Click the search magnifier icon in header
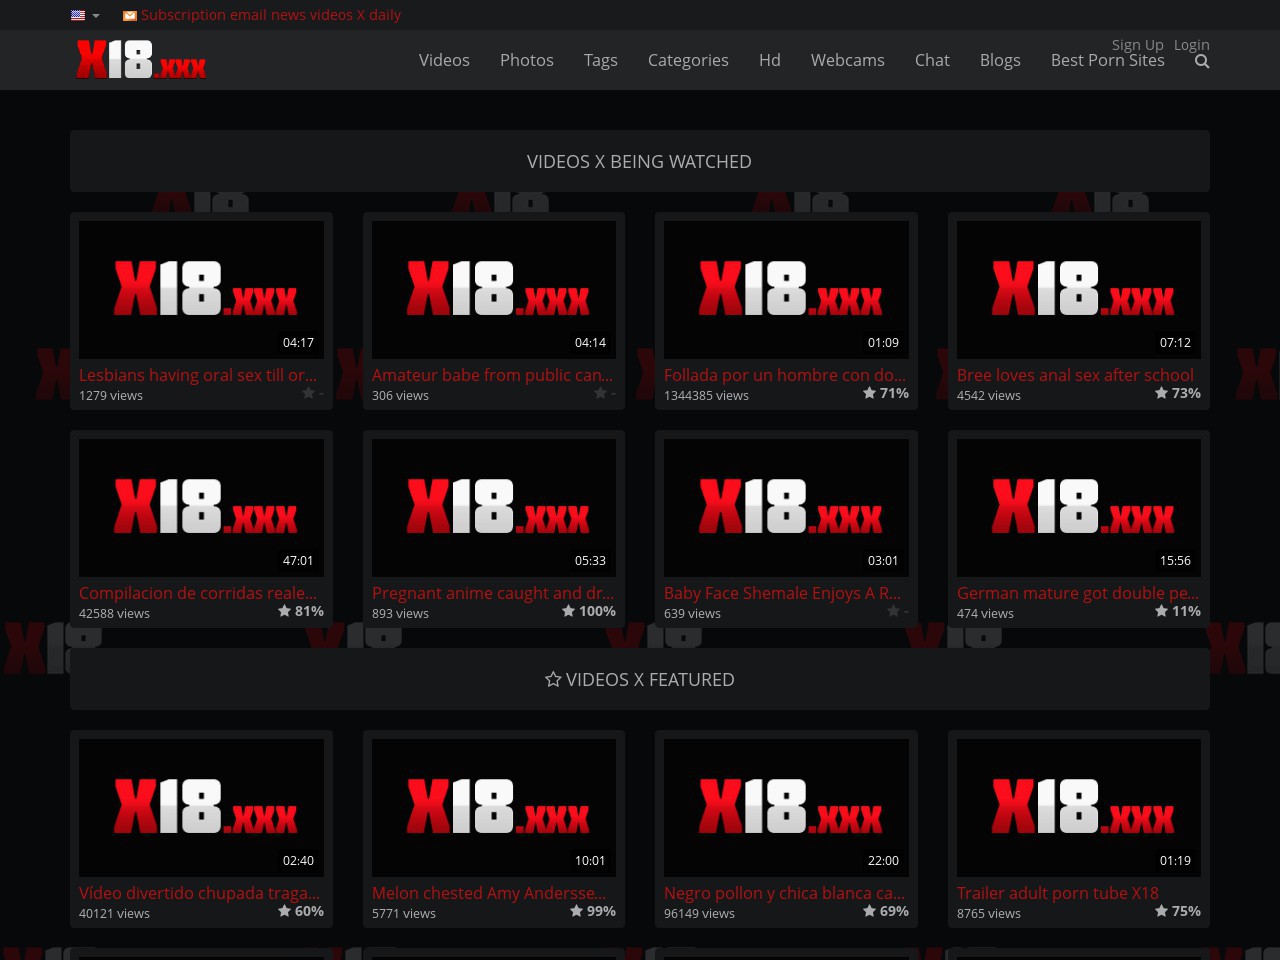1280x960 pixels. coord(1202,62)
